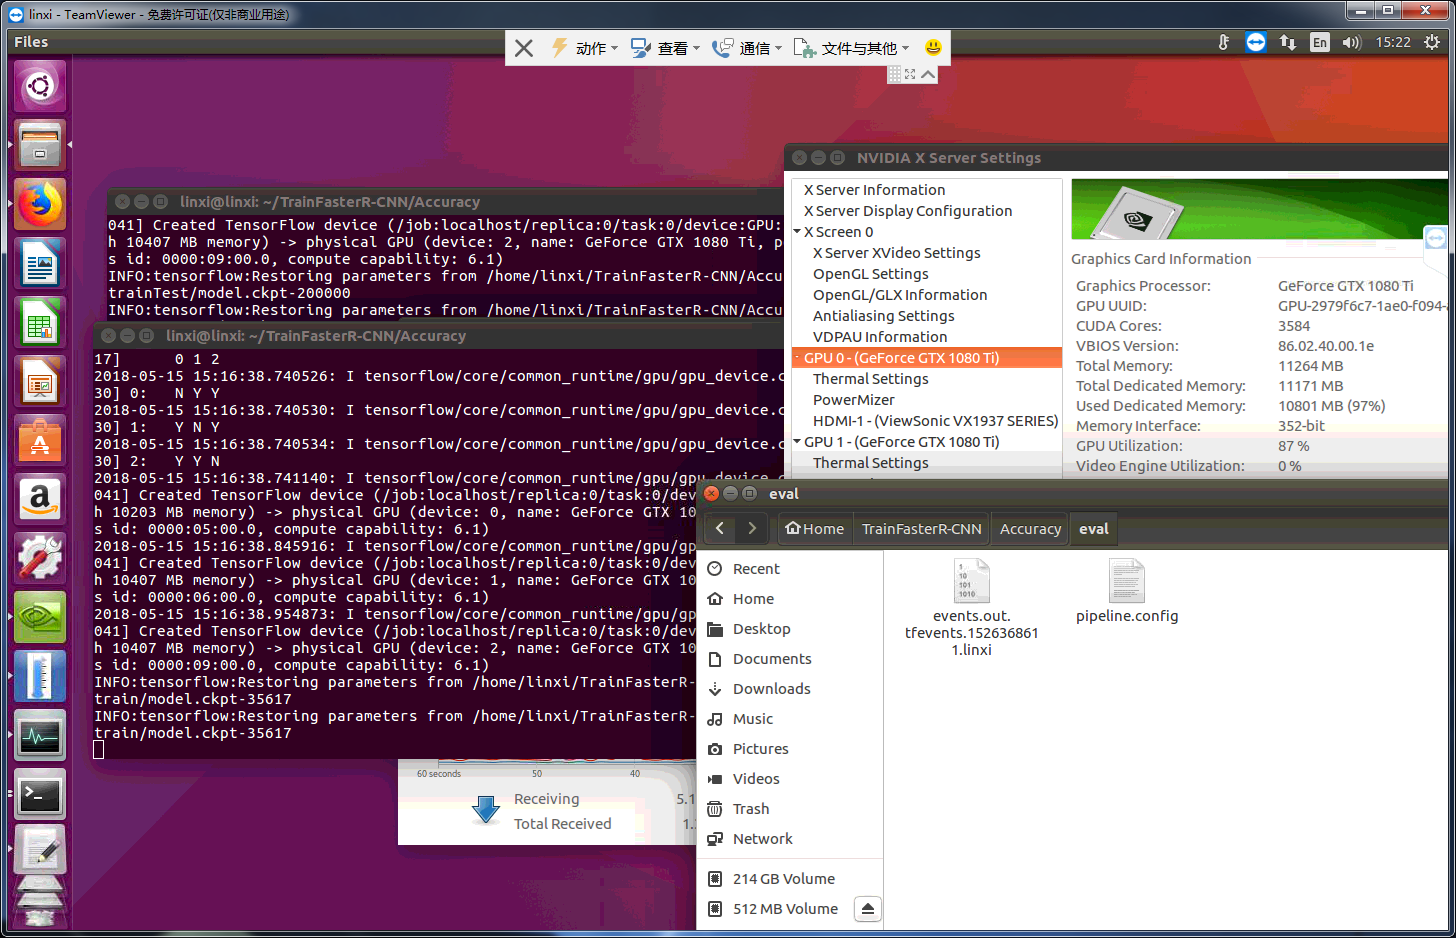Open the volume indicator in top panel
The width and height of the screenshot is (1456, 938).
[x=1351, y=42]
